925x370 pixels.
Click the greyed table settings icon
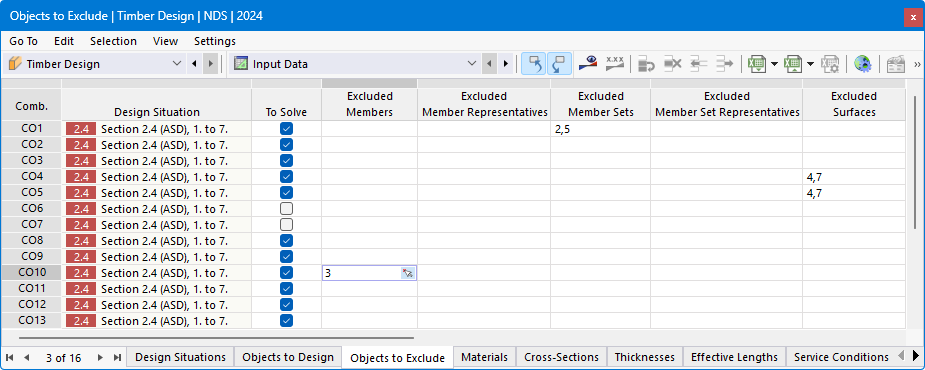(896, 64)
